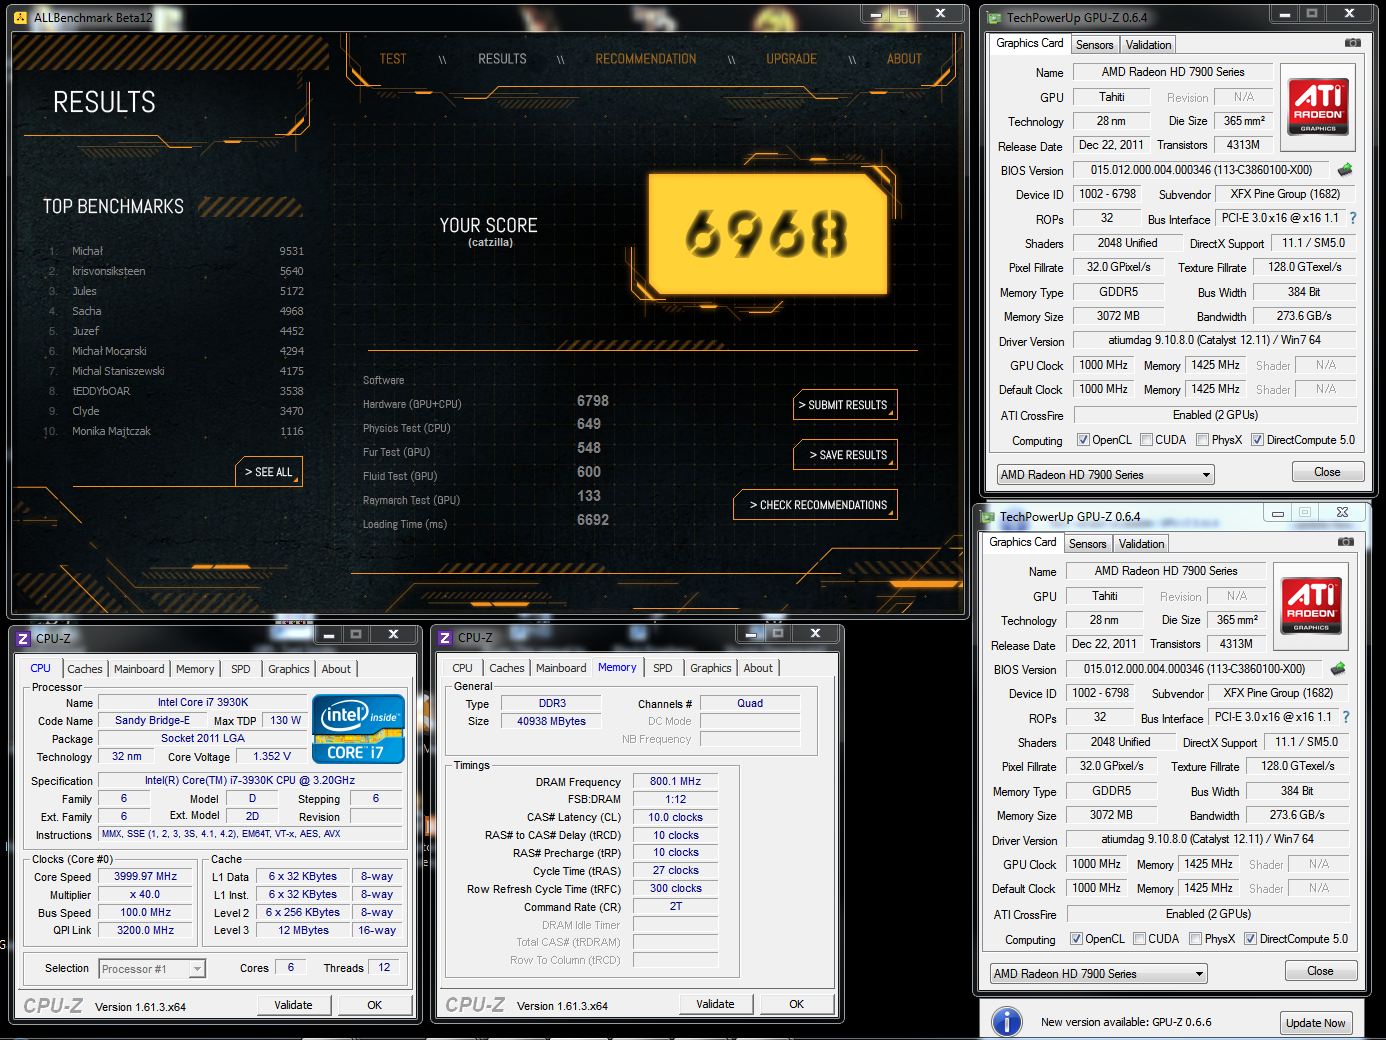Click the Z icon of the CPU-Z processor window
The width and height of the screenshot is (1386, 1040).
[x=23, y=638]
